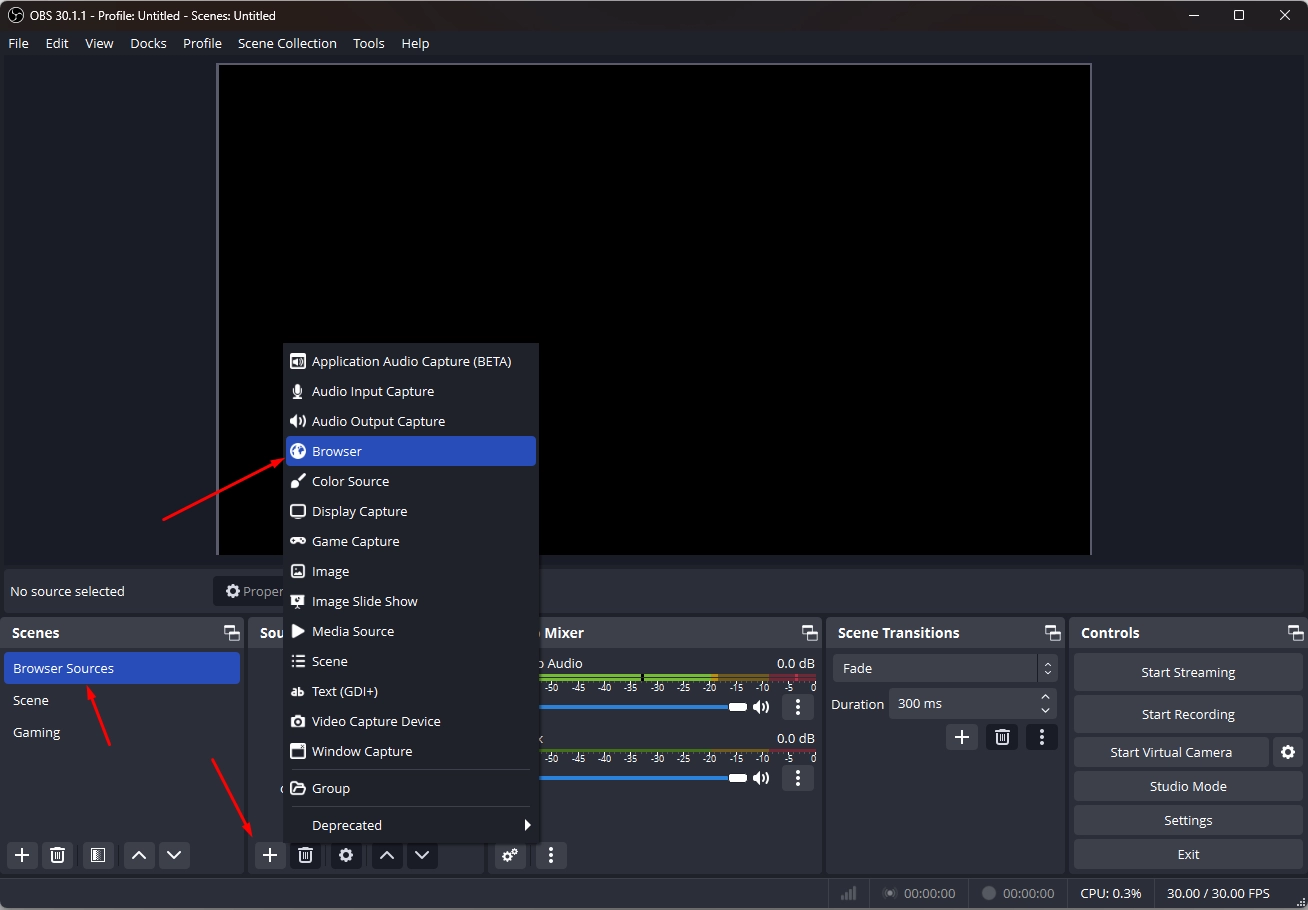Open Audio Mixer toolbar three-dot menu
Viewport: 1308px width, 910px height.
(x=551, y=855)
